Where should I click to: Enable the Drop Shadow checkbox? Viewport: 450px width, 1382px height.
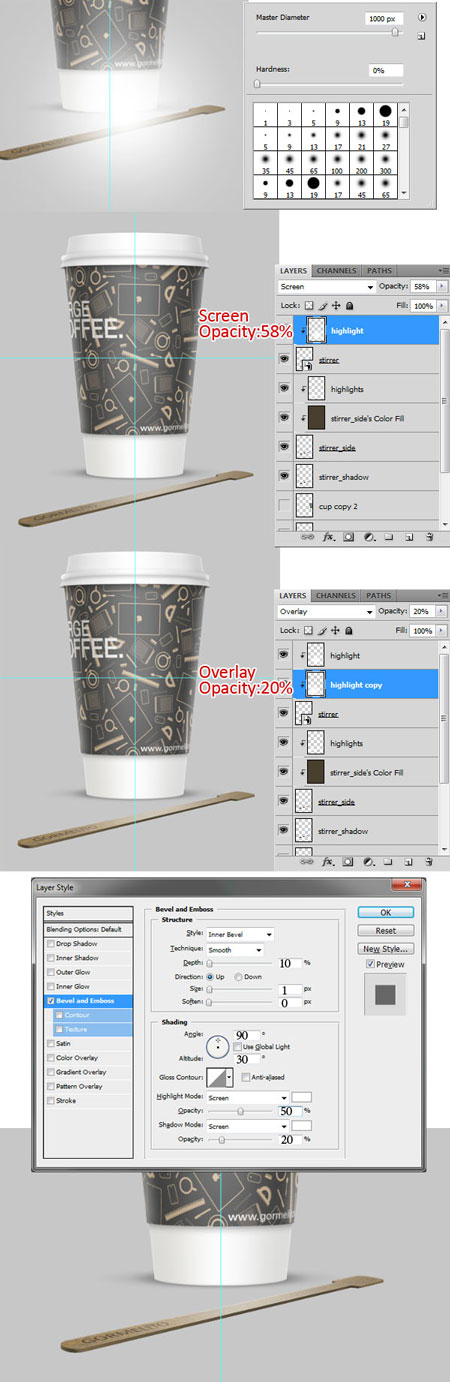(x=51, y=943)
